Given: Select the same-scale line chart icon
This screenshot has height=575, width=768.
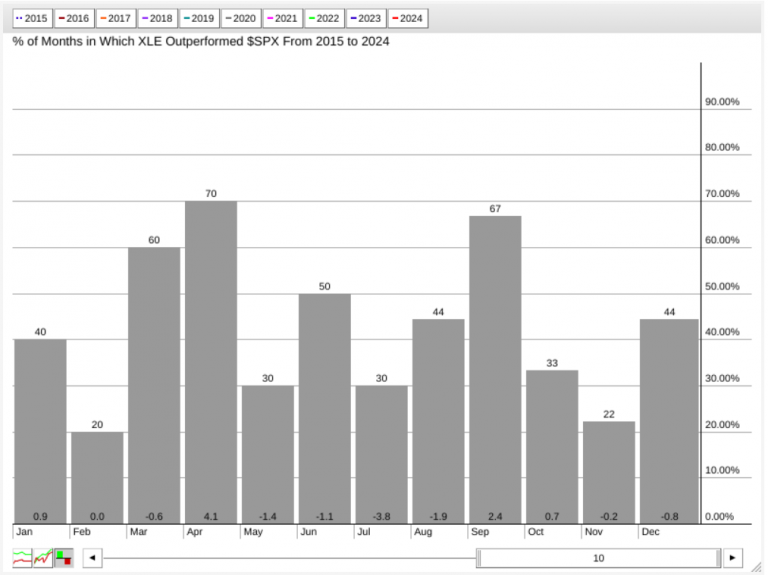Looking at the screenshot, I should [x=43, y=558].
